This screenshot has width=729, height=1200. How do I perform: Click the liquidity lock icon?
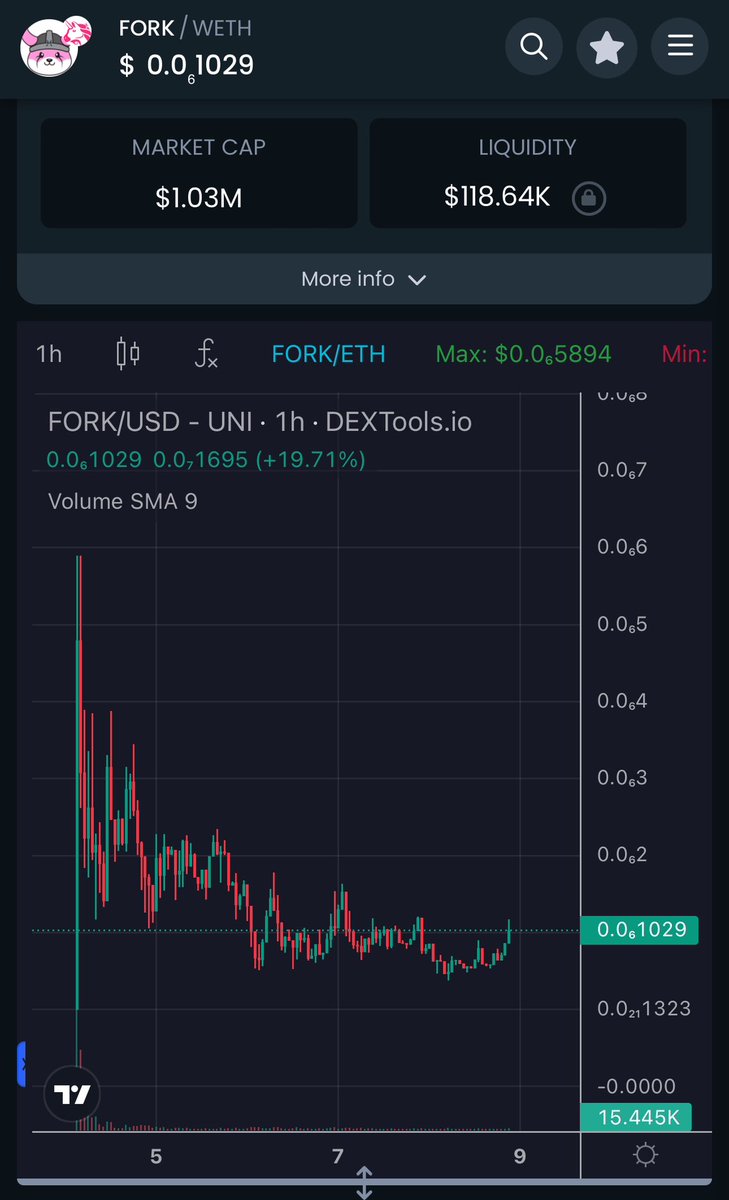[x=588, y=198]
